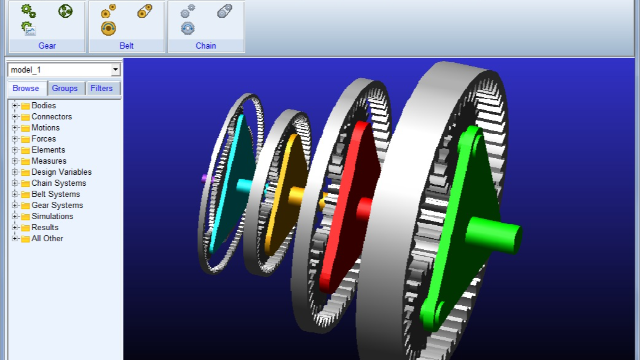Select the Connectors tree item
Viewport: 640px width, 360px height.
click(52, 116)
